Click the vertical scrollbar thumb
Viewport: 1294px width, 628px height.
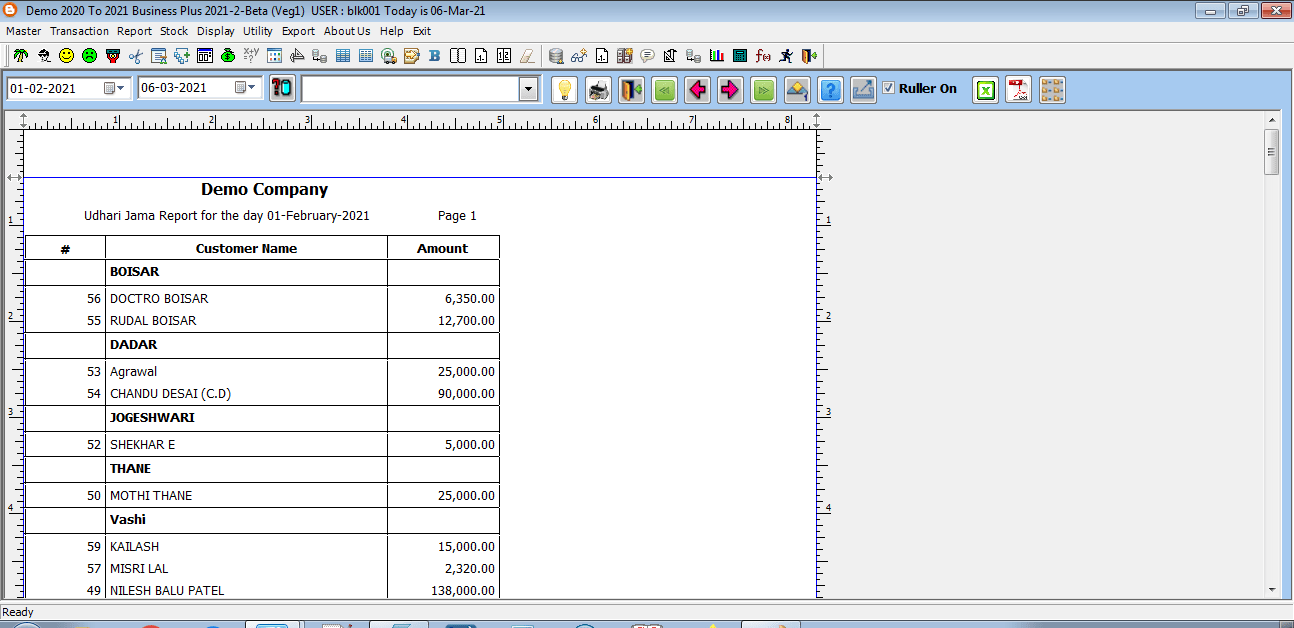point(1272,152)
